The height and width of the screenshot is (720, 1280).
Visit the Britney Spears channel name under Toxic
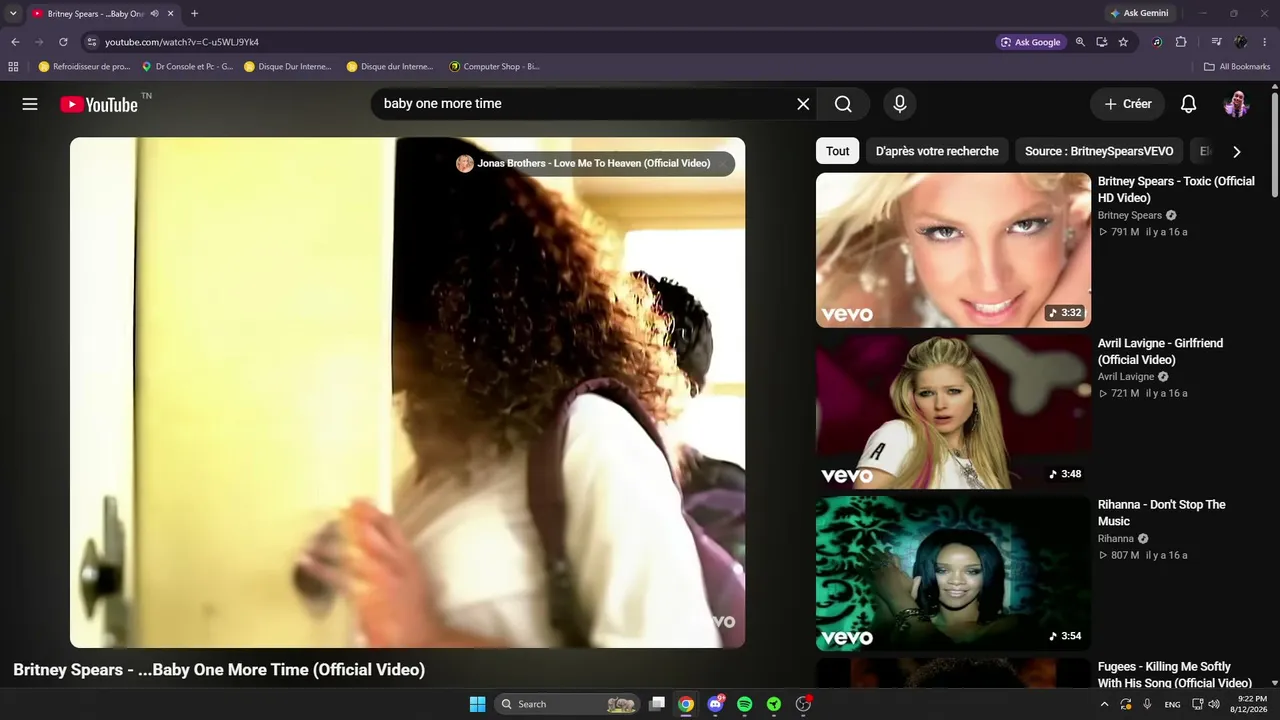[x=1130, y=215]
